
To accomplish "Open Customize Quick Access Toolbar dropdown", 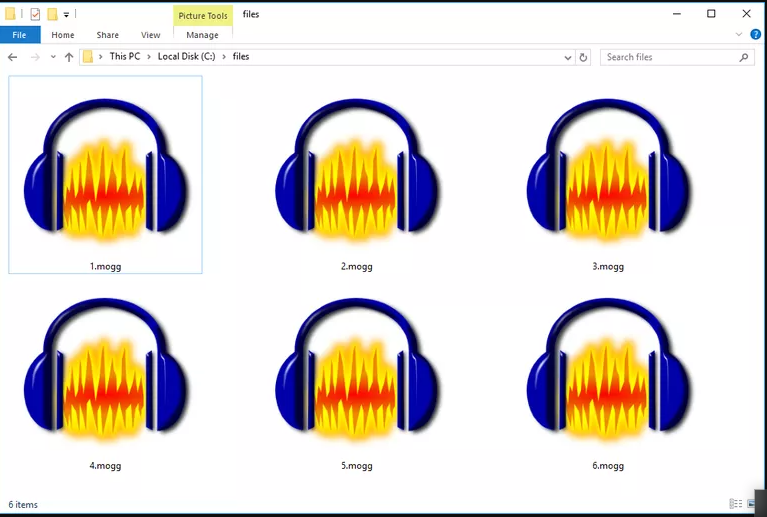I will pyautogui.click(x=66, y=15).
